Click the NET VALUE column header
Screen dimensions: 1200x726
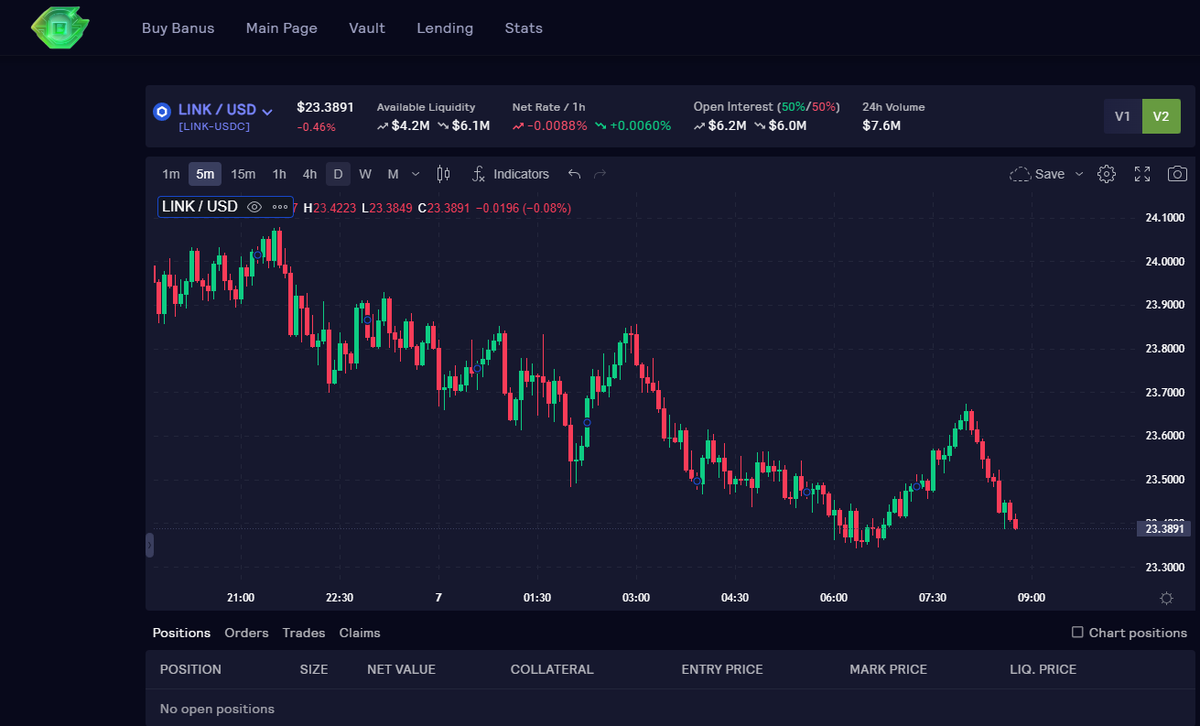tap(401, 669)
